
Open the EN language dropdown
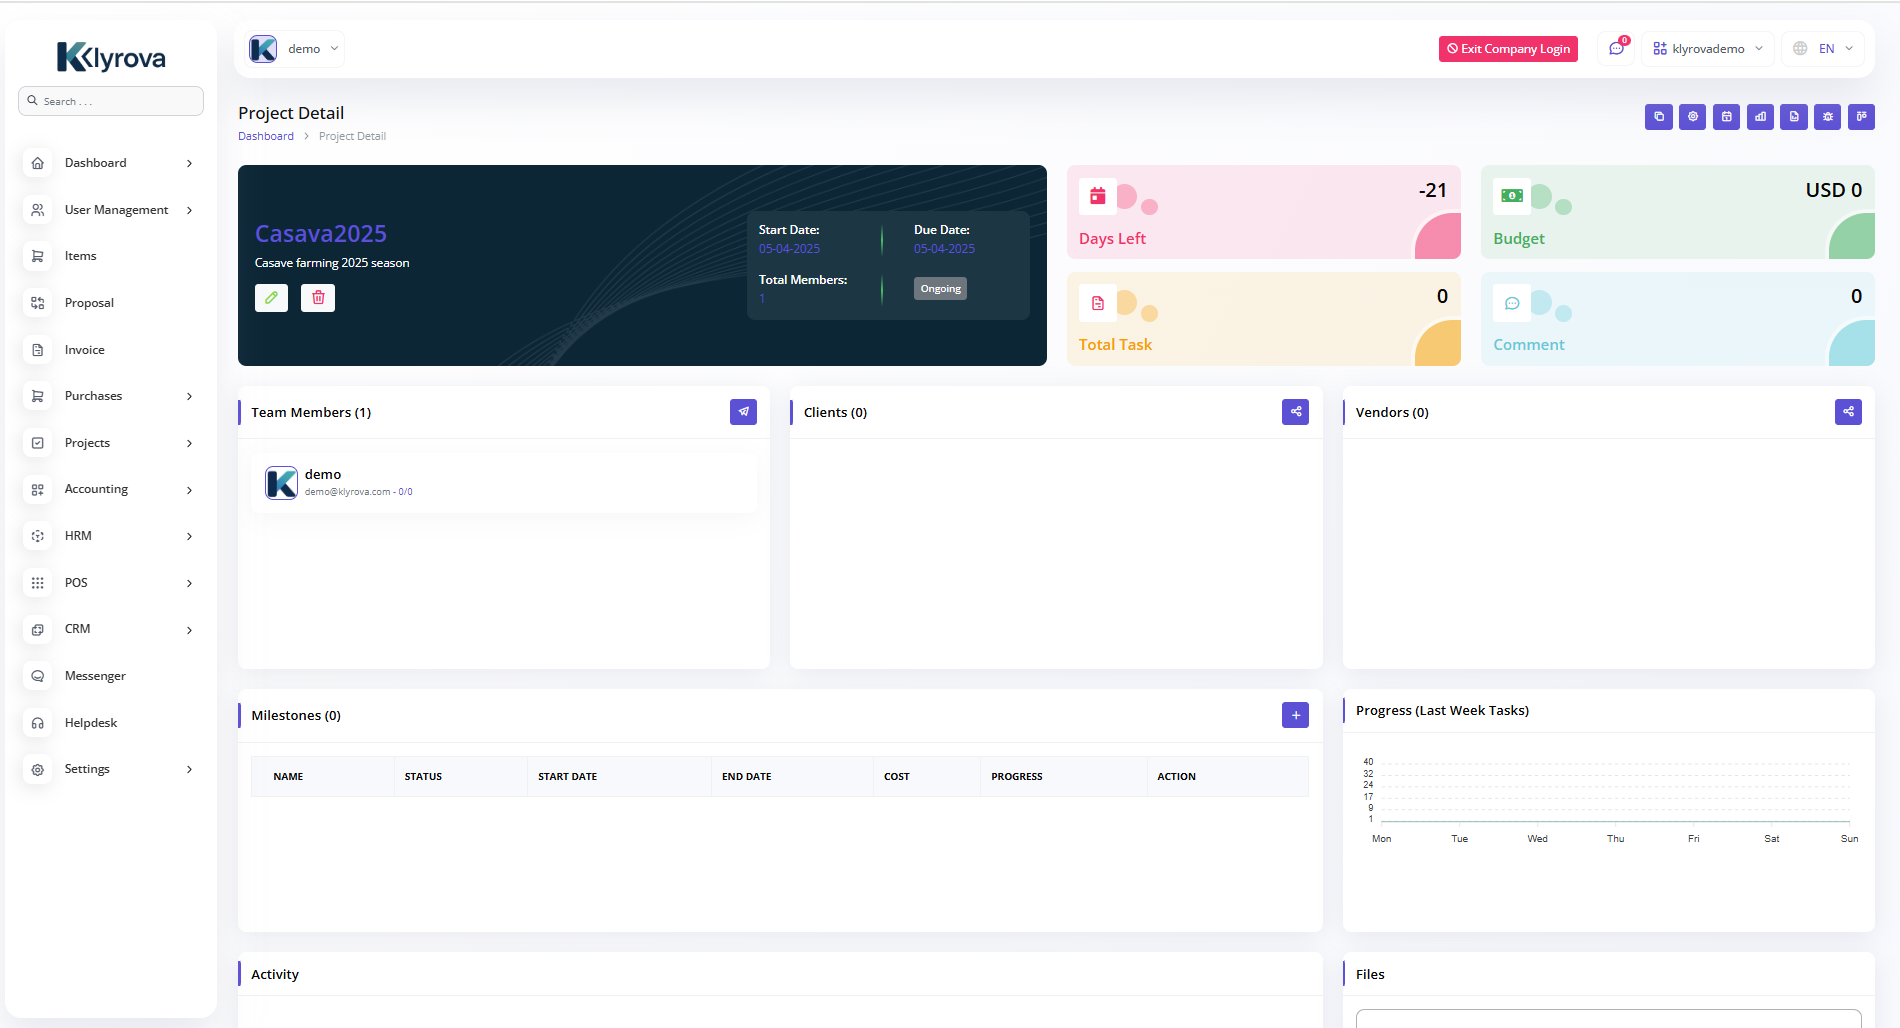point(1823,49)
